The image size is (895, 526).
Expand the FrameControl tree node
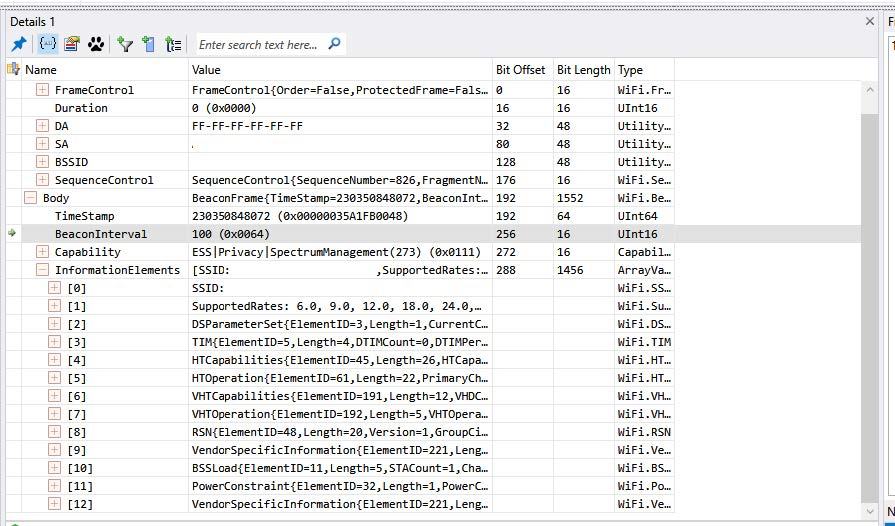click(42, 90)
